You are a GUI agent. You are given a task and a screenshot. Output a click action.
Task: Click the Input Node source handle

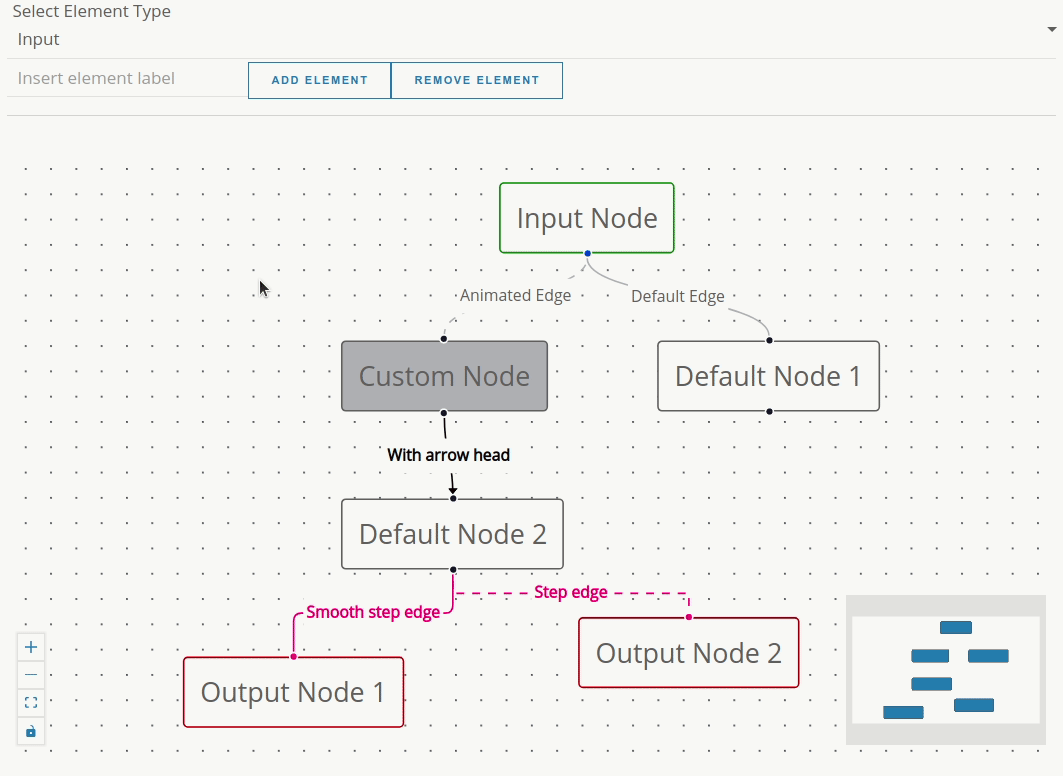tap(588, 253)
